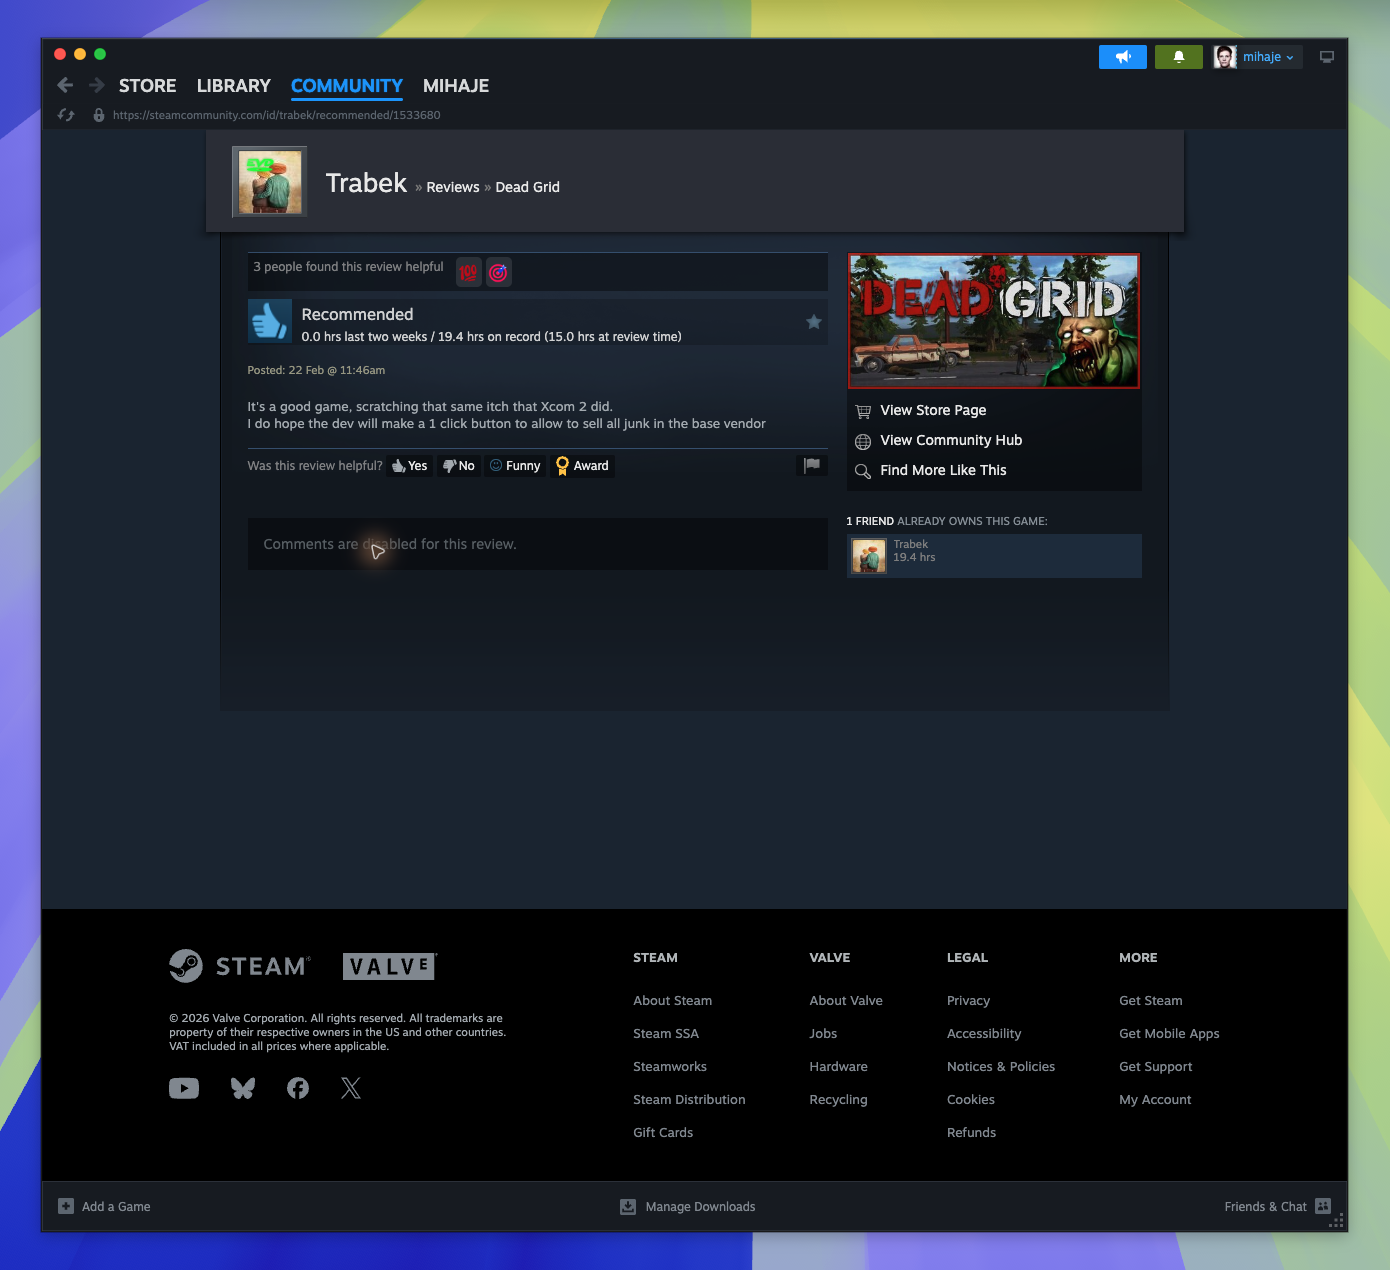Select the COMMUNITY tab

347,86
